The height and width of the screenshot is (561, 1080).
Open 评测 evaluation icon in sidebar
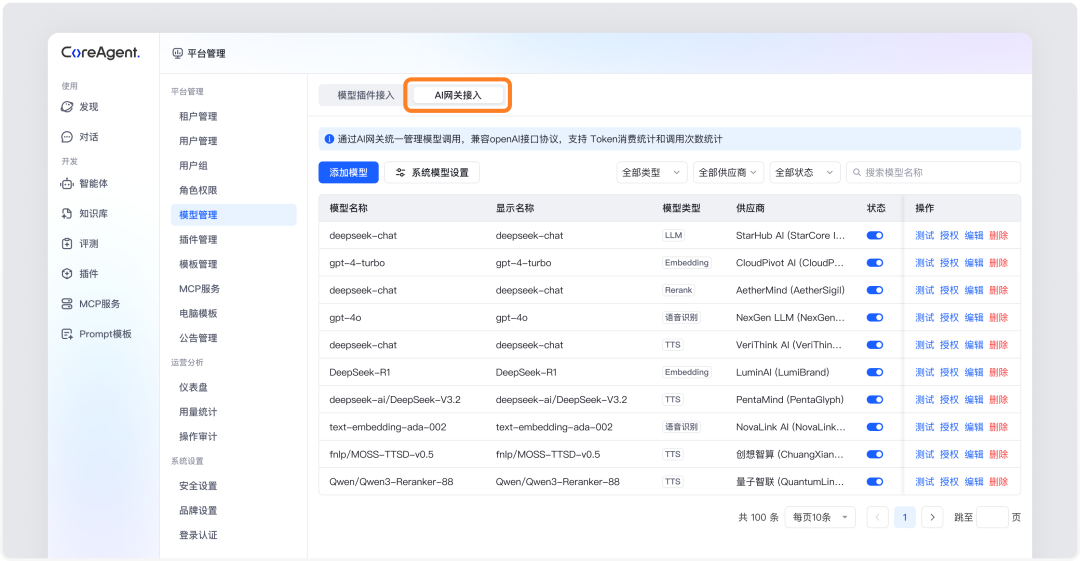click(67, 243)
